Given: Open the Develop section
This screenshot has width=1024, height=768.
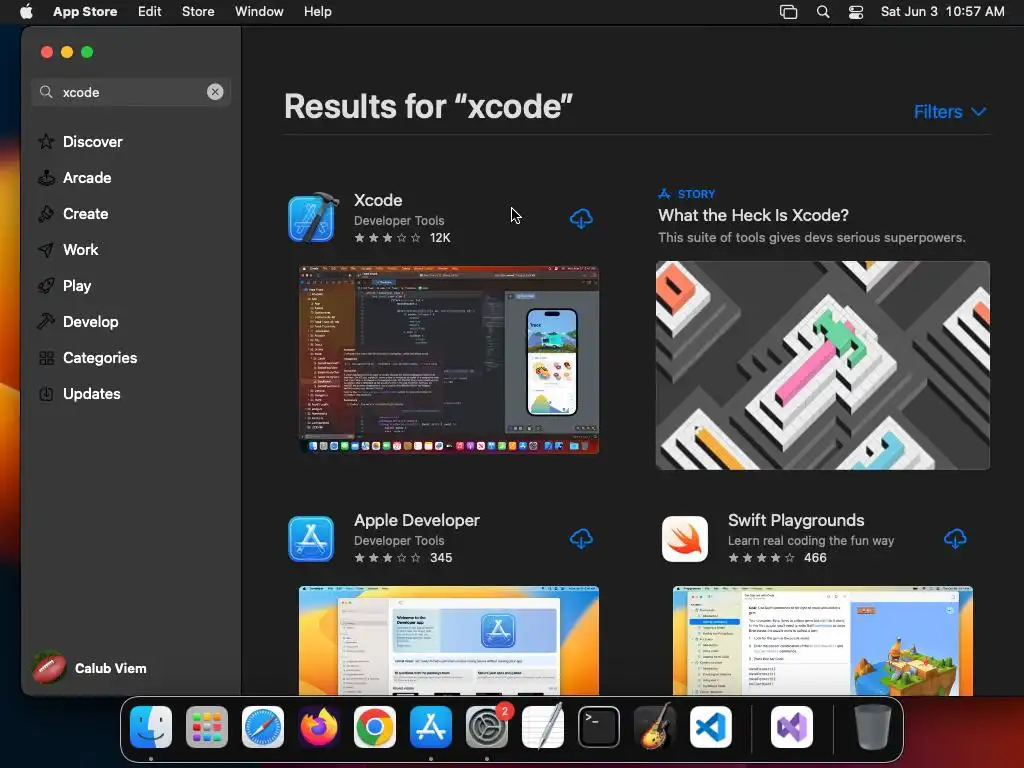Looking at the screenshot, I should coord(90,321).
